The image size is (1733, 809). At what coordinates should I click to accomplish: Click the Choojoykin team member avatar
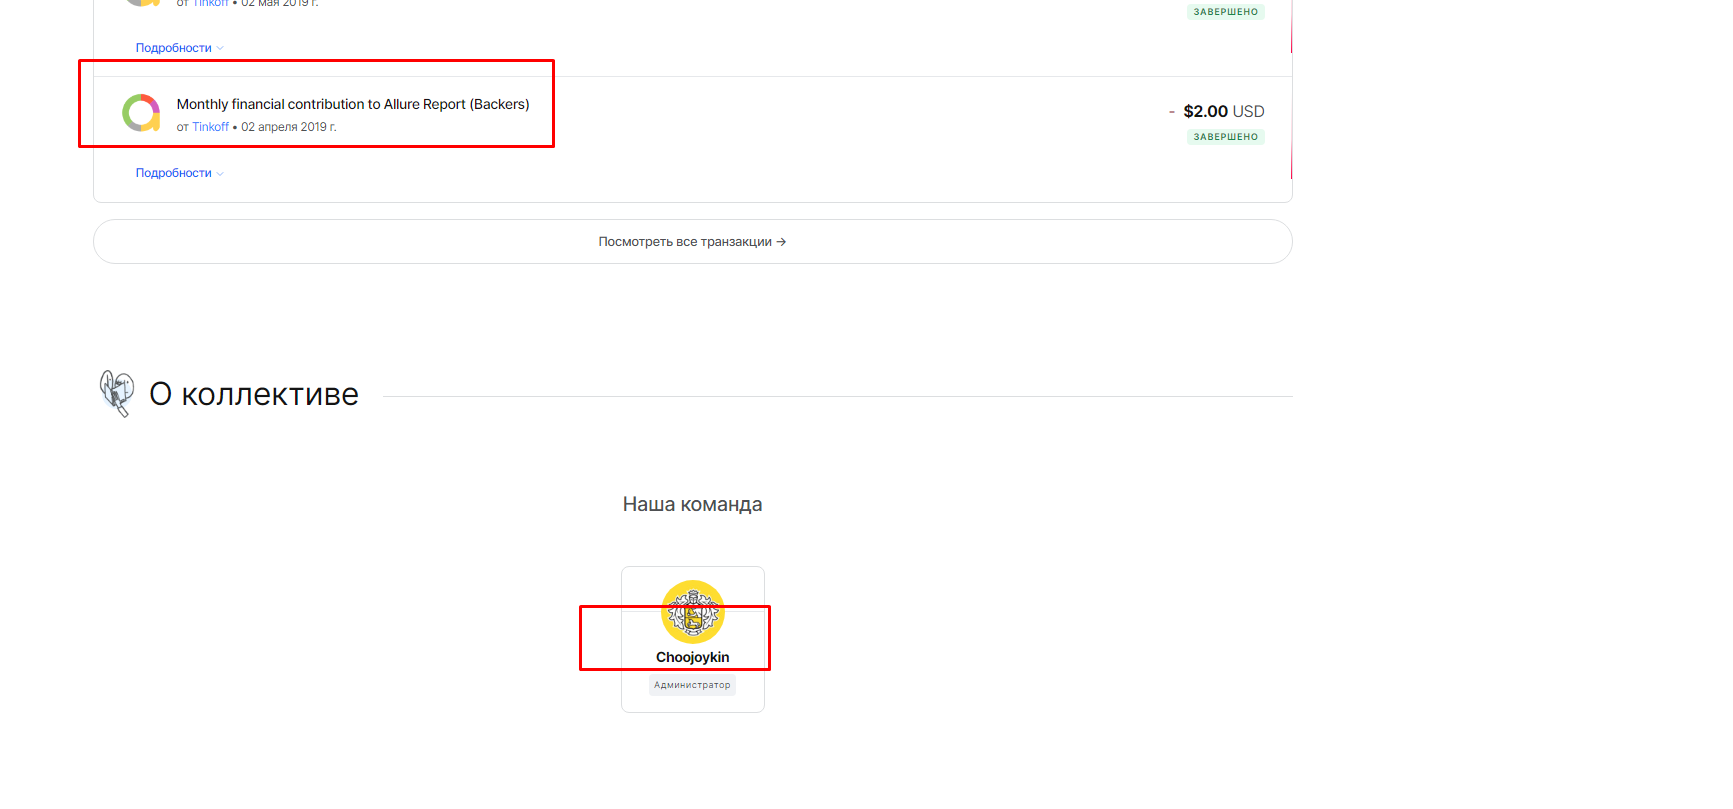pyautogui.click(x=692, y=611)
